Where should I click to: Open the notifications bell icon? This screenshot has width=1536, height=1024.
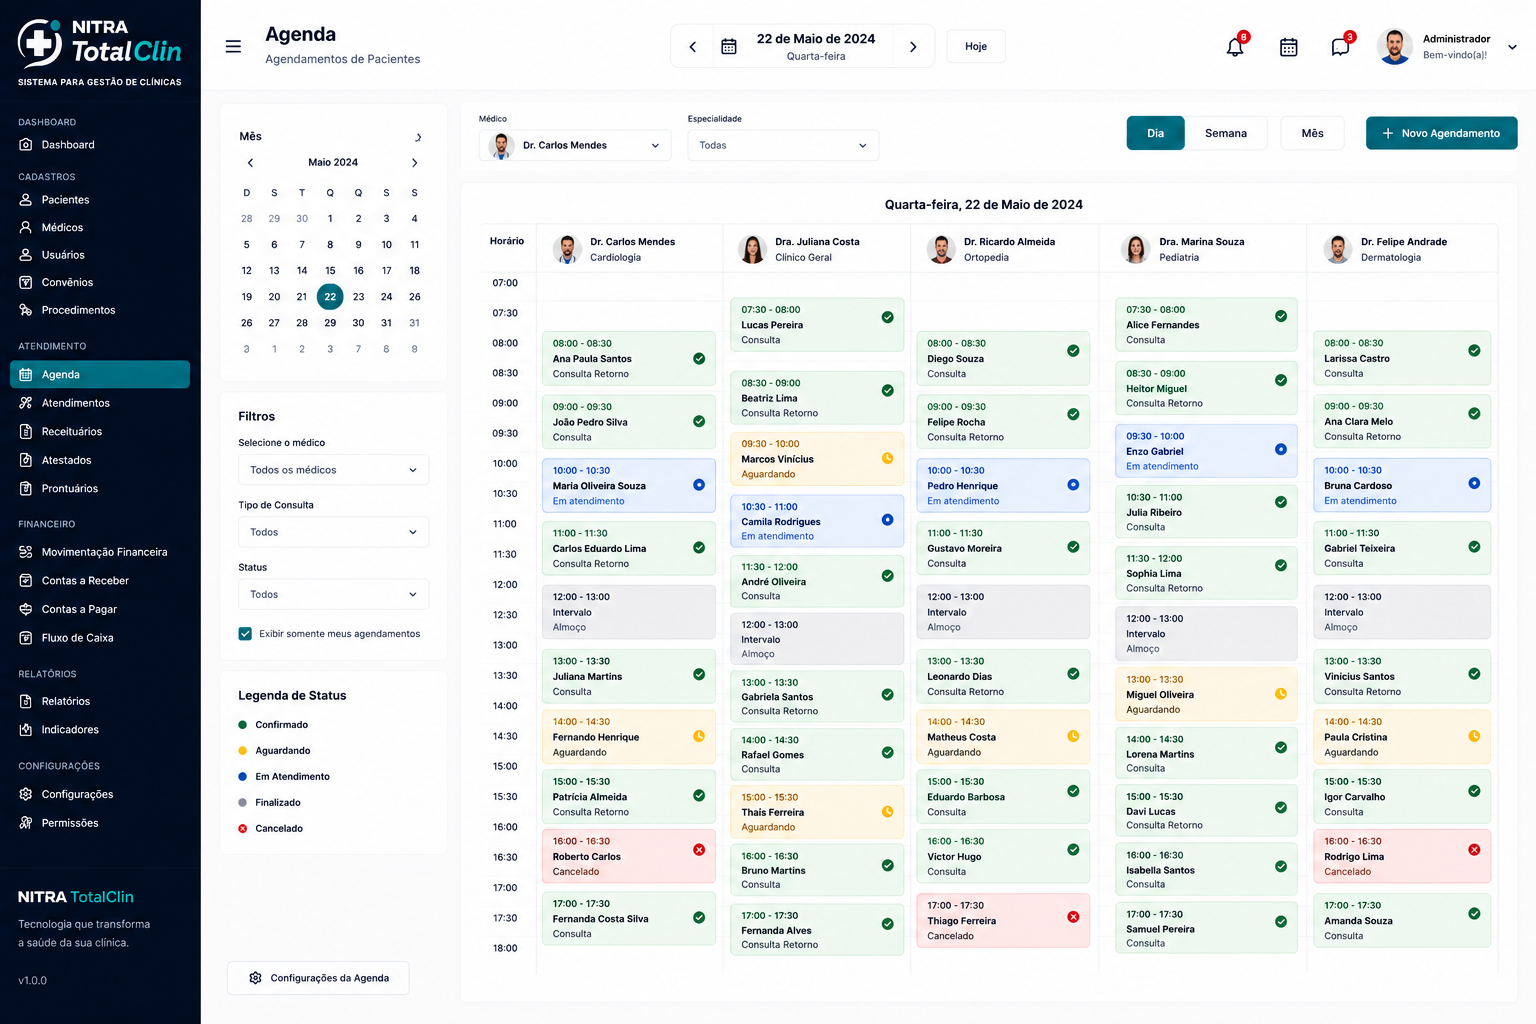1235,47
